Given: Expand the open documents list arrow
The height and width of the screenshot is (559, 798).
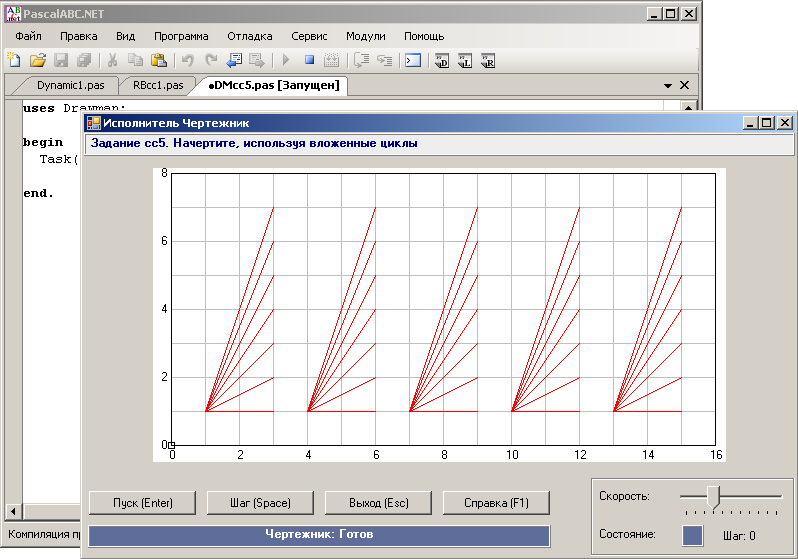Looking at the screenshot, I should coord(668,86).
